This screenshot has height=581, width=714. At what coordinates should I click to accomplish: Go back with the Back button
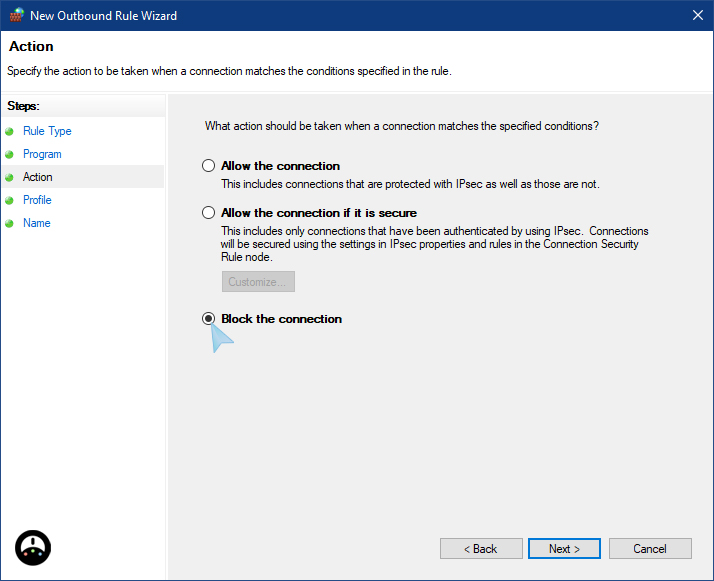point(481,549)
